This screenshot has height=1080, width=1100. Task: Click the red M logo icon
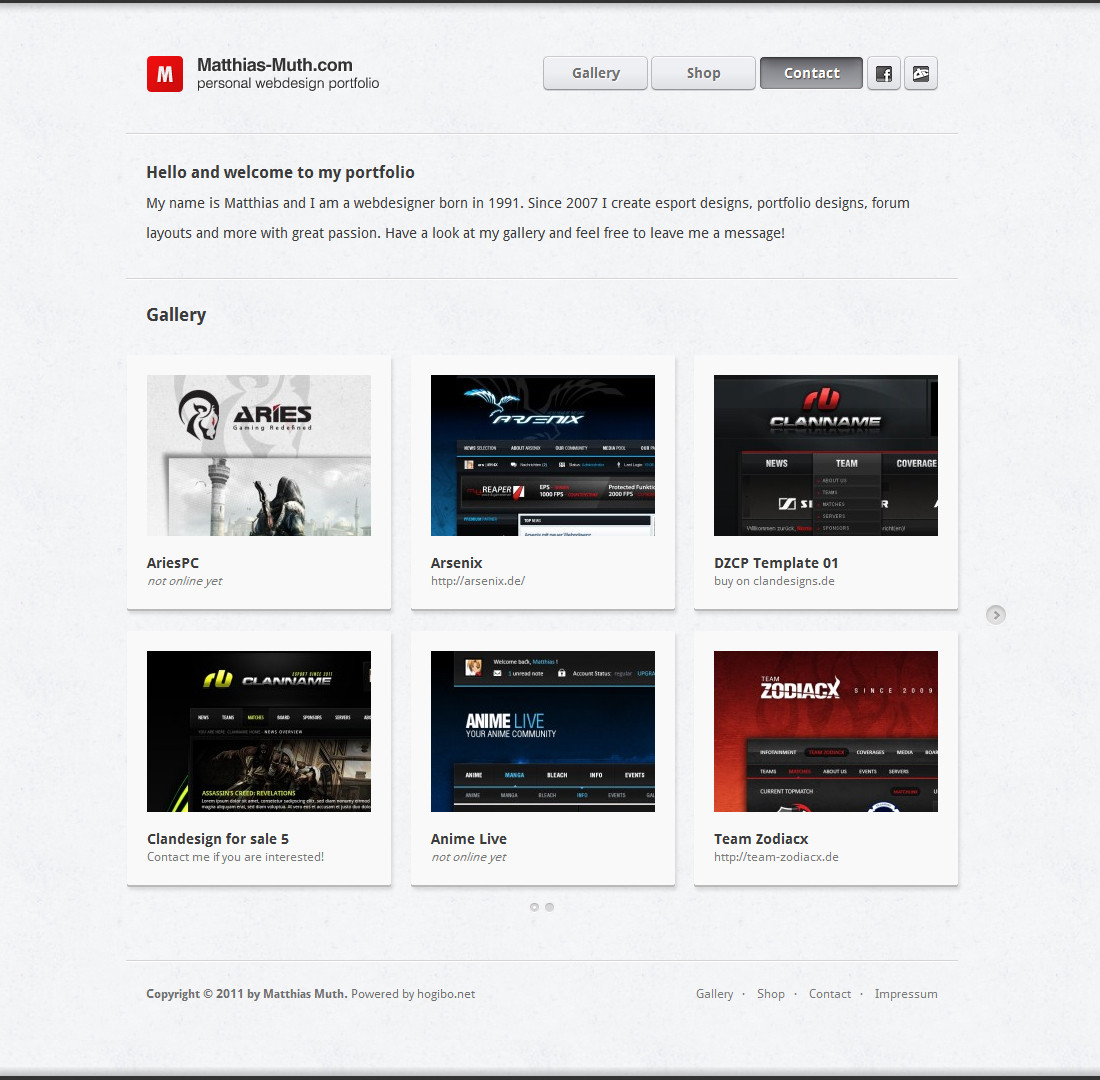[165, 74]
